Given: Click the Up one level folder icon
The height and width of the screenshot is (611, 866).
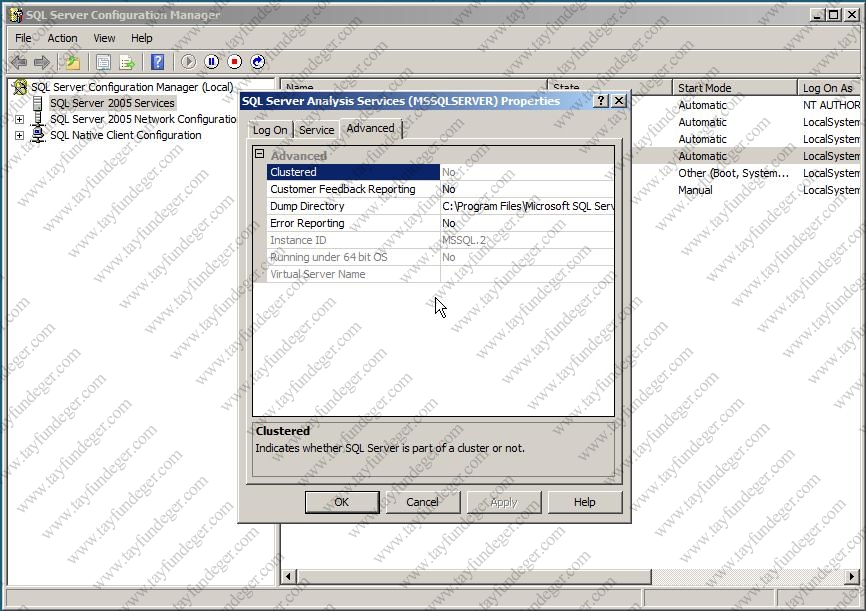Looking at the screenshot, I should [72, 62].
